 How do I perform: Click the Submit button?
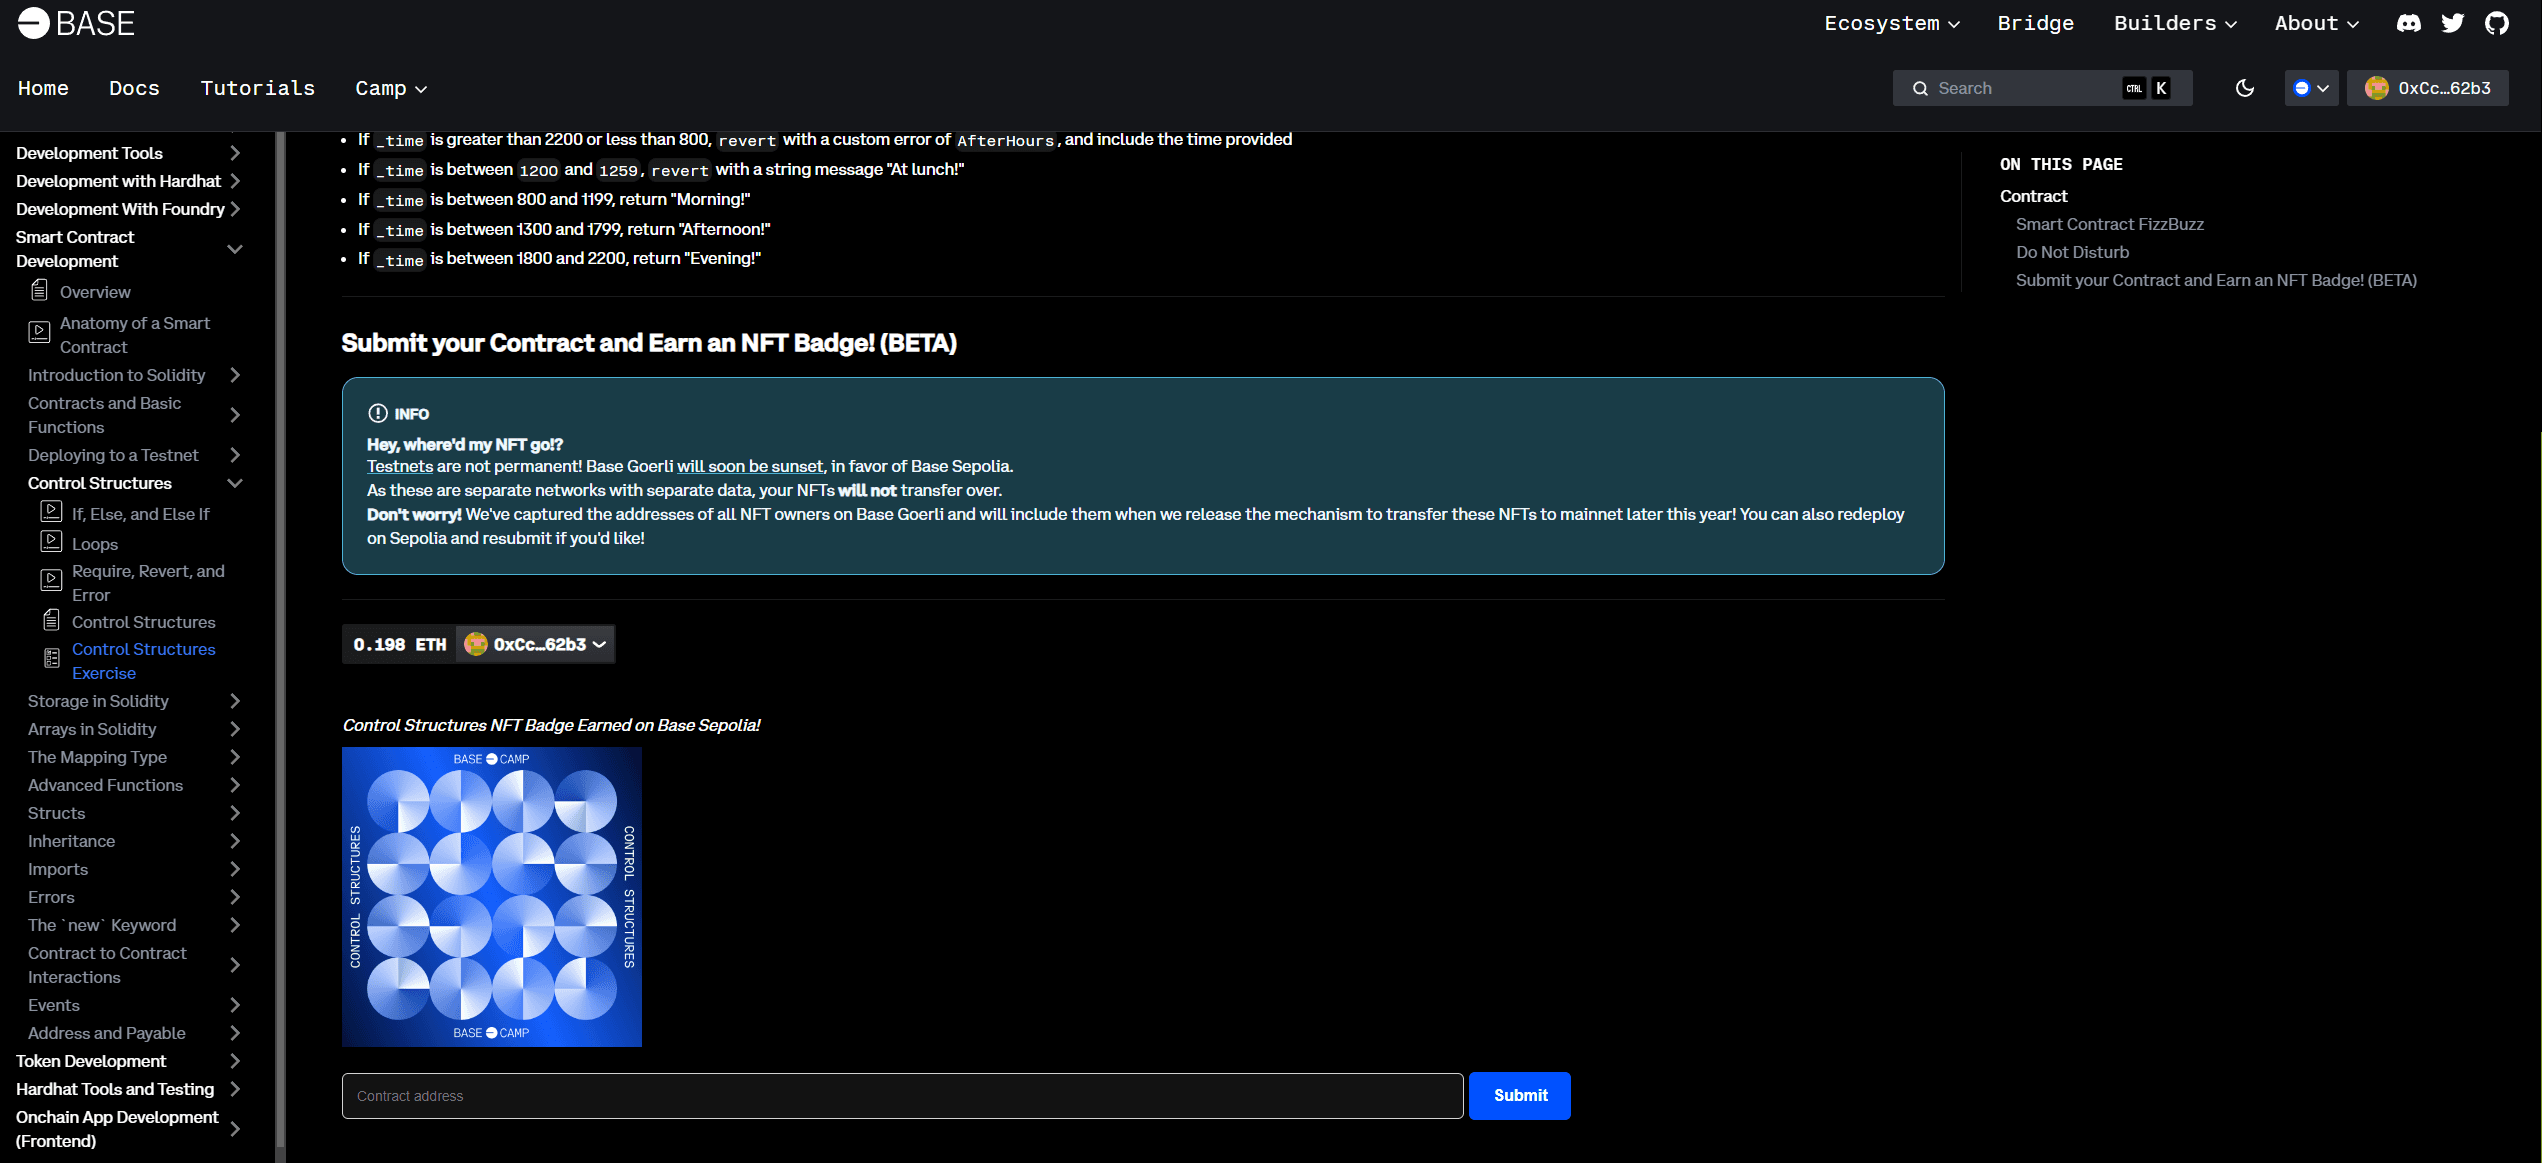[x=1520, y=1096]
